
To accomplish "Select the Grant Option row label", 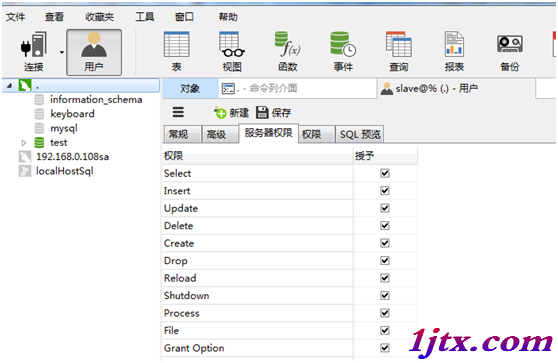I will 194,348.
